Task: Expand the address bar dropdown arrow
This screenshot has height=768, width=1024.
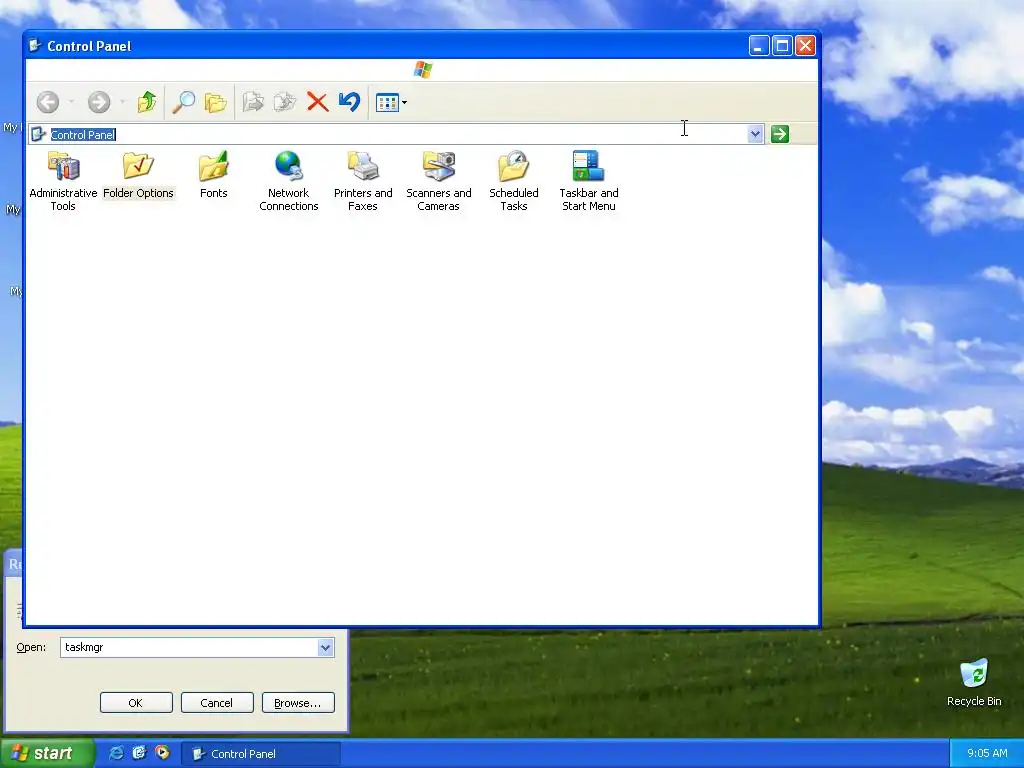Action: (x=755, y=134)
